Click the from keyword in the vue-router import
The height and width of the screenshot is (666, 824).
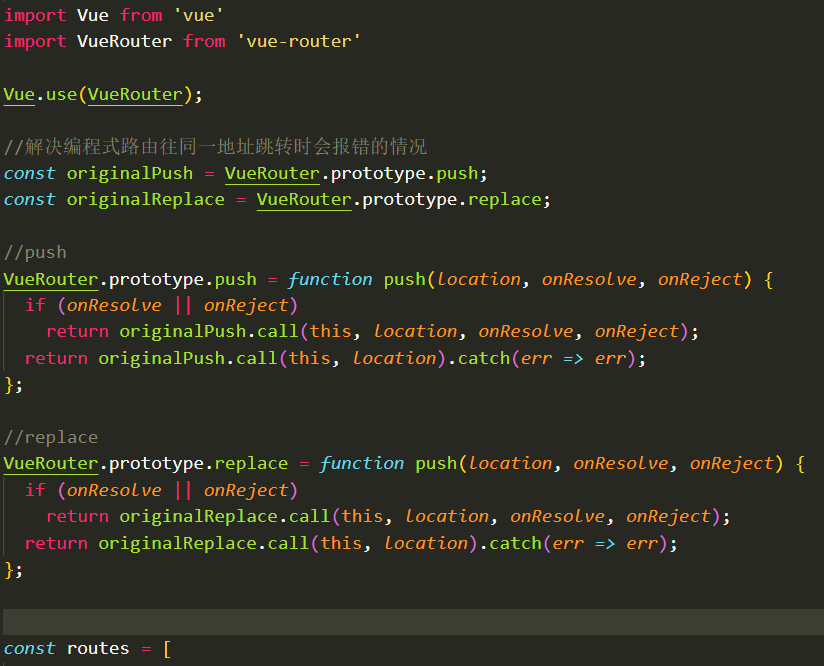point(204,42)
